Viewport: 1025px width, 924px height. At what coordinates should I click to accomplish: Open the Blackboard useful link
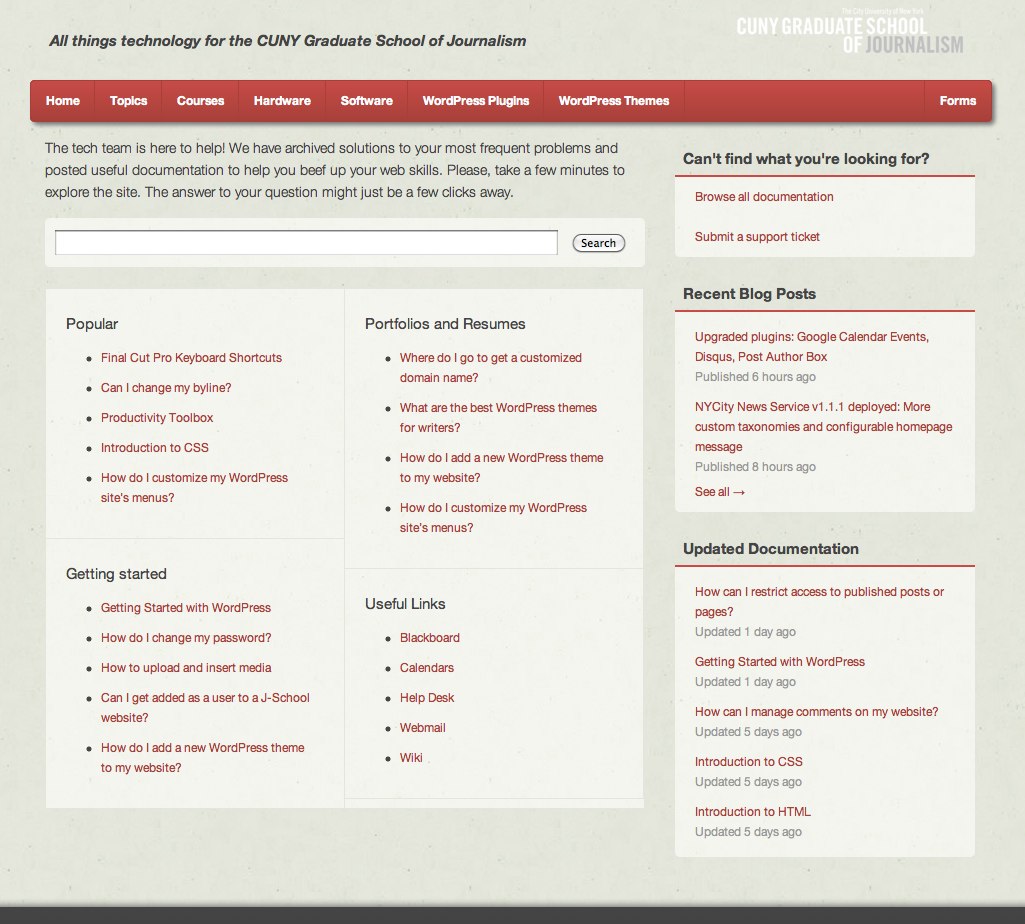(x=429, y=638)
